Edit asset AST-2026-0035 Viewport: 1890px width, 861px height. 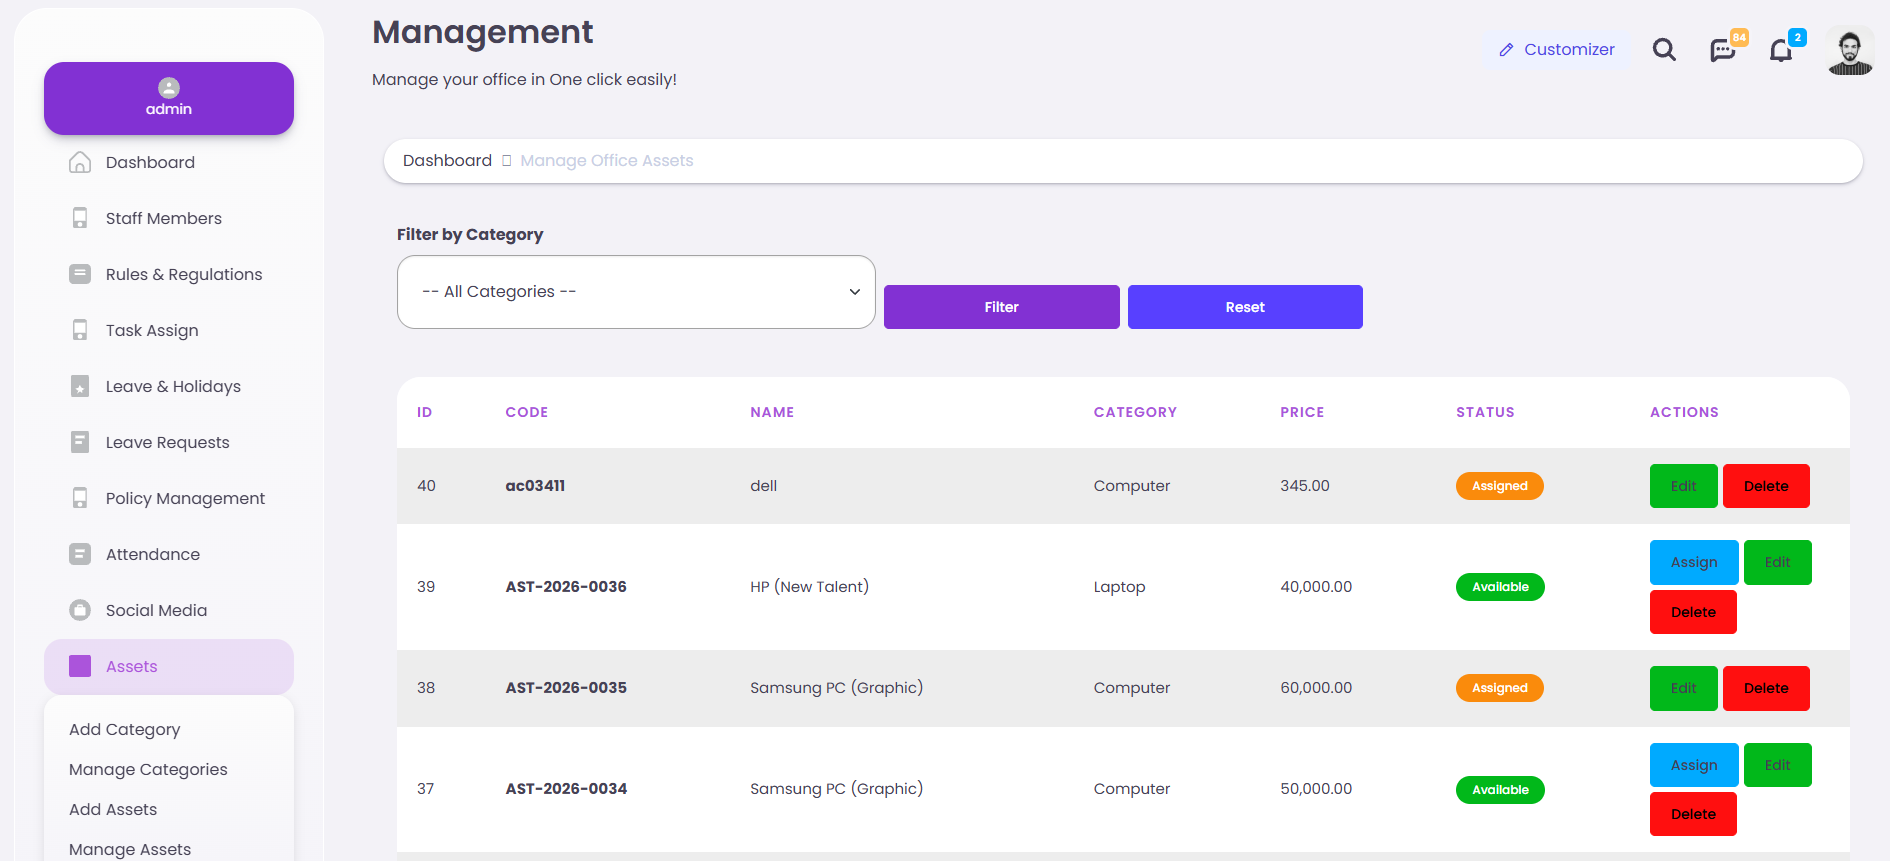(x=1684, y=688)
